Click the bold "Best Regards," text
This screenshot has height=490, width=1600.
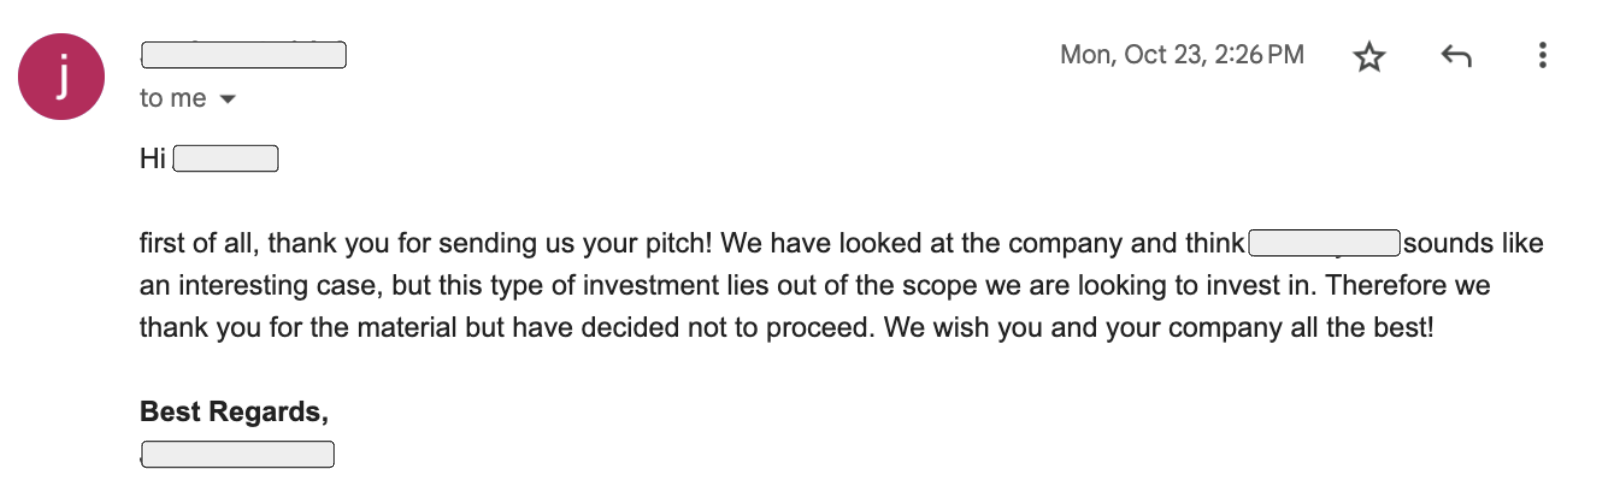click(234, 411)
